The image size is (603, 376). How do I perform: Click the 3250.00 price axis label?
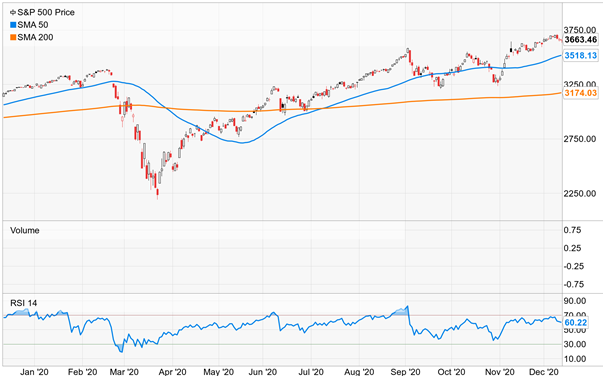pyautogui.click(x=580, y=84)
